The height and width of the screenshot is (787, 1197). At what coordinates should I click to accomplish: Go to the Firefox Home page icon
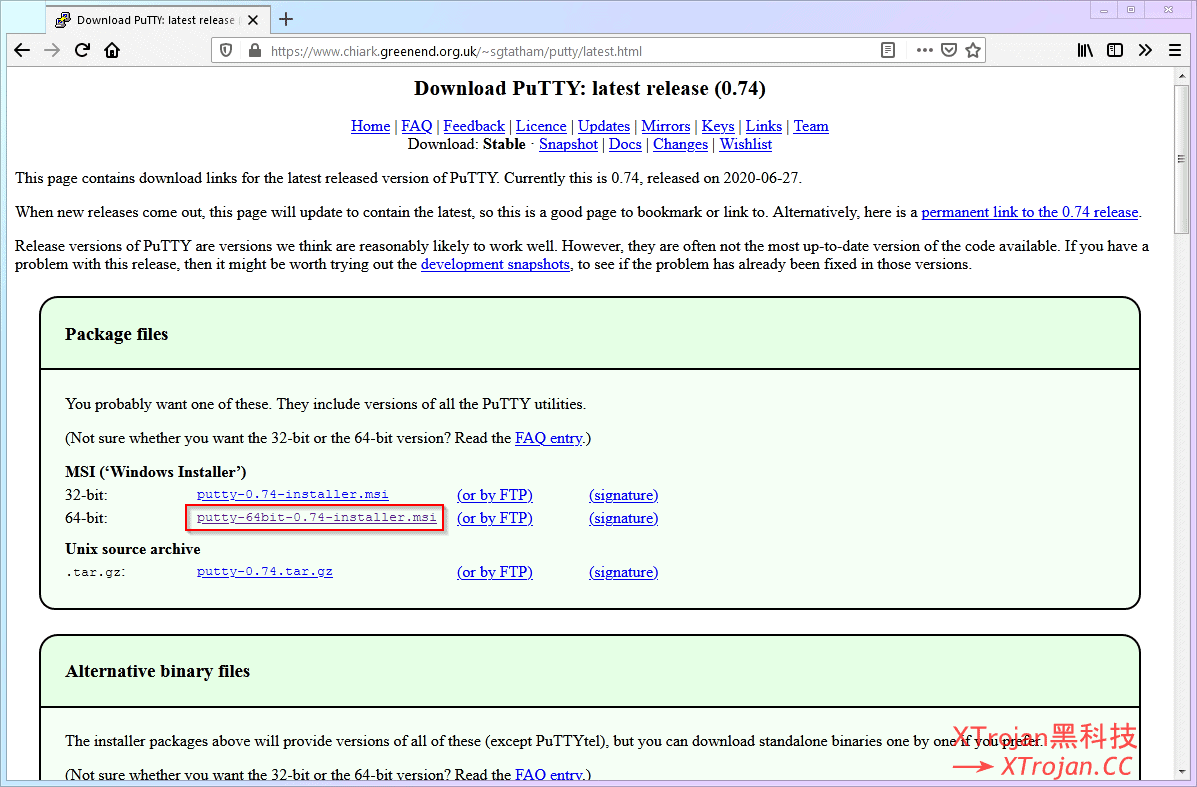pos(112,51)
